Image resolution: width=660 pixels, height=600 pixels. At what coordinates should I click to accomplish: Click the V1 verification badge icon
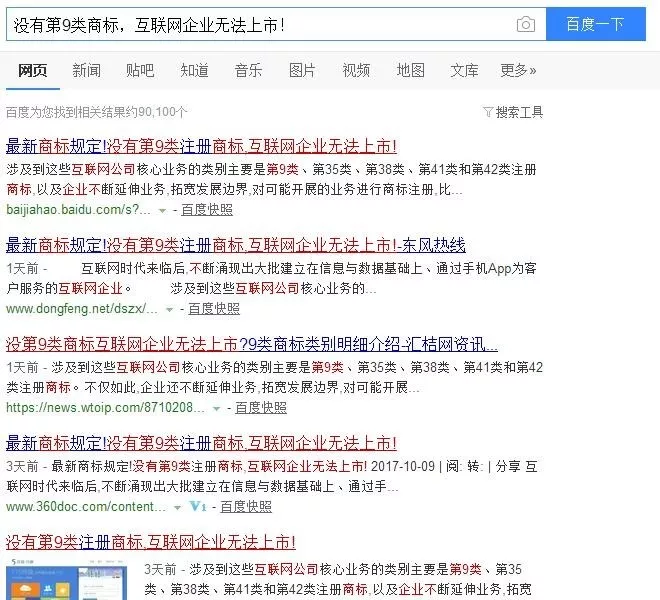[x=197, y=506]
